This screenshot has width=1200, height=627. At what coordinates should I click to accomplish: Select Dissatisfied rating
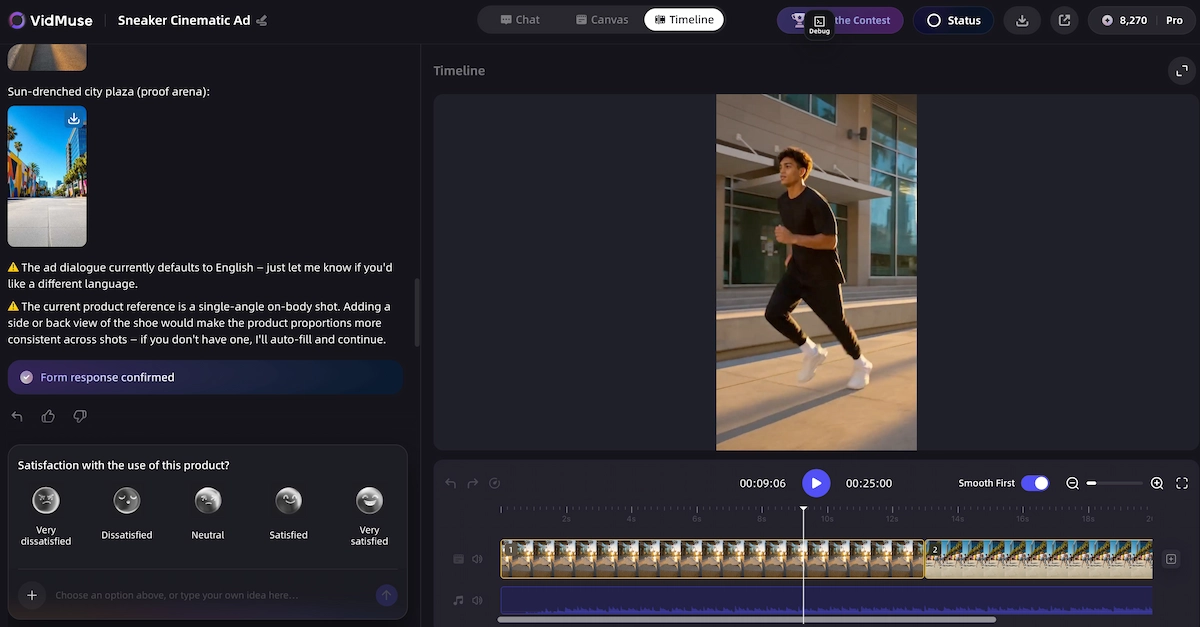tap(127, 514)
